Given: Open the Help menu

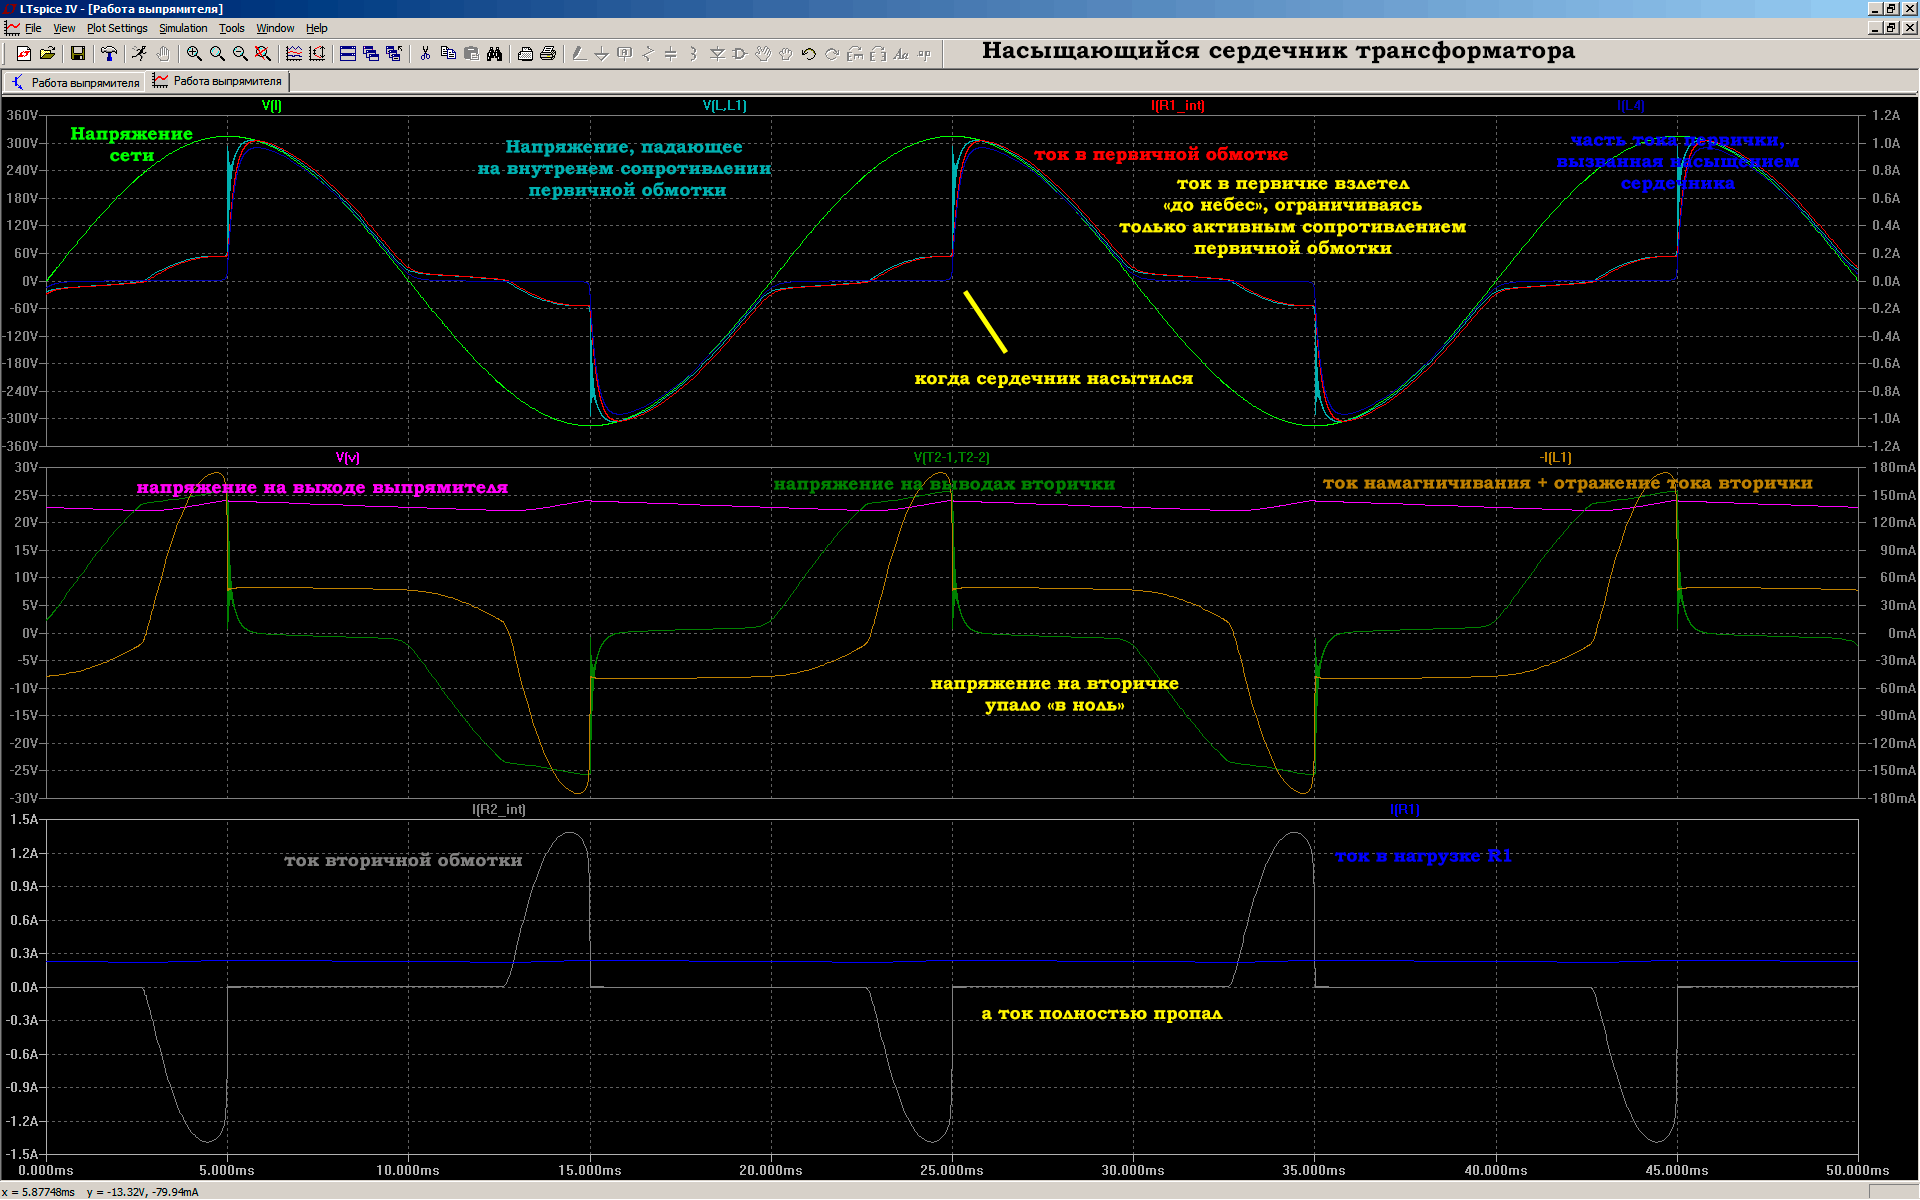Looking at the screenshot, I should coord(317,28).
